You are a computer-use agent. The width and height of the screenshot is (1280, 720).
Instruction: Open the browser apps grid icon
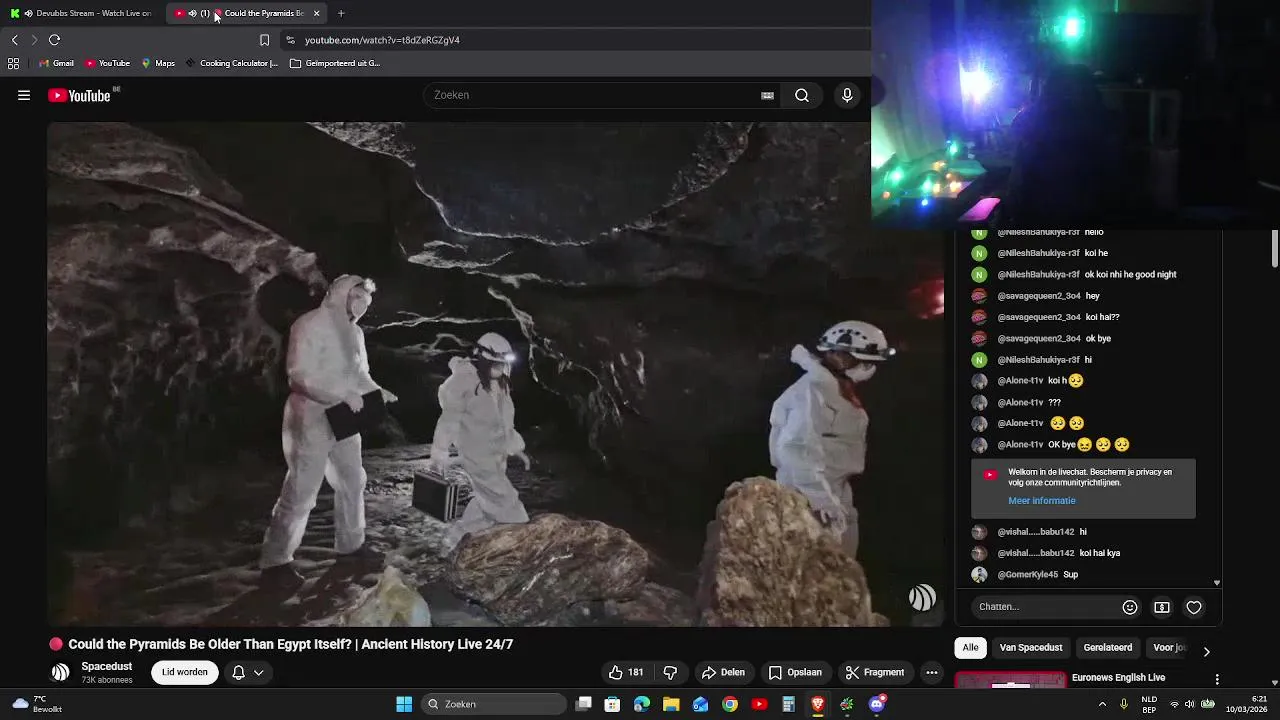[x=13, y=63]
